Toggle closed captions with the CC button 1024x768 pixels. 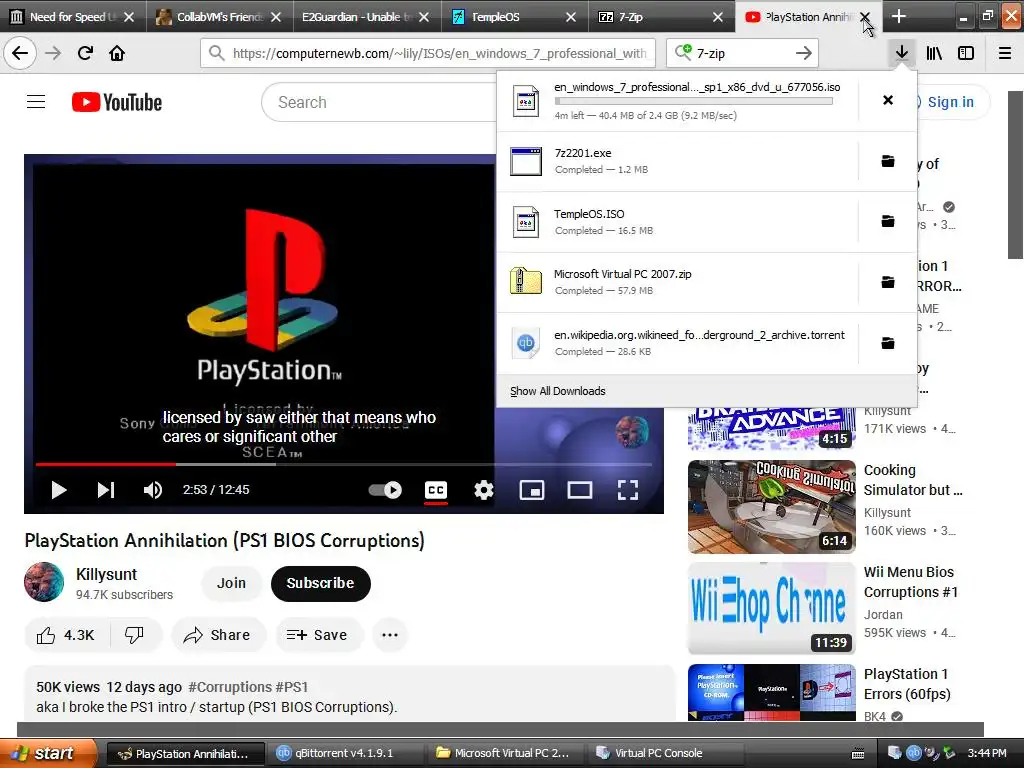[x=436, y=490]
